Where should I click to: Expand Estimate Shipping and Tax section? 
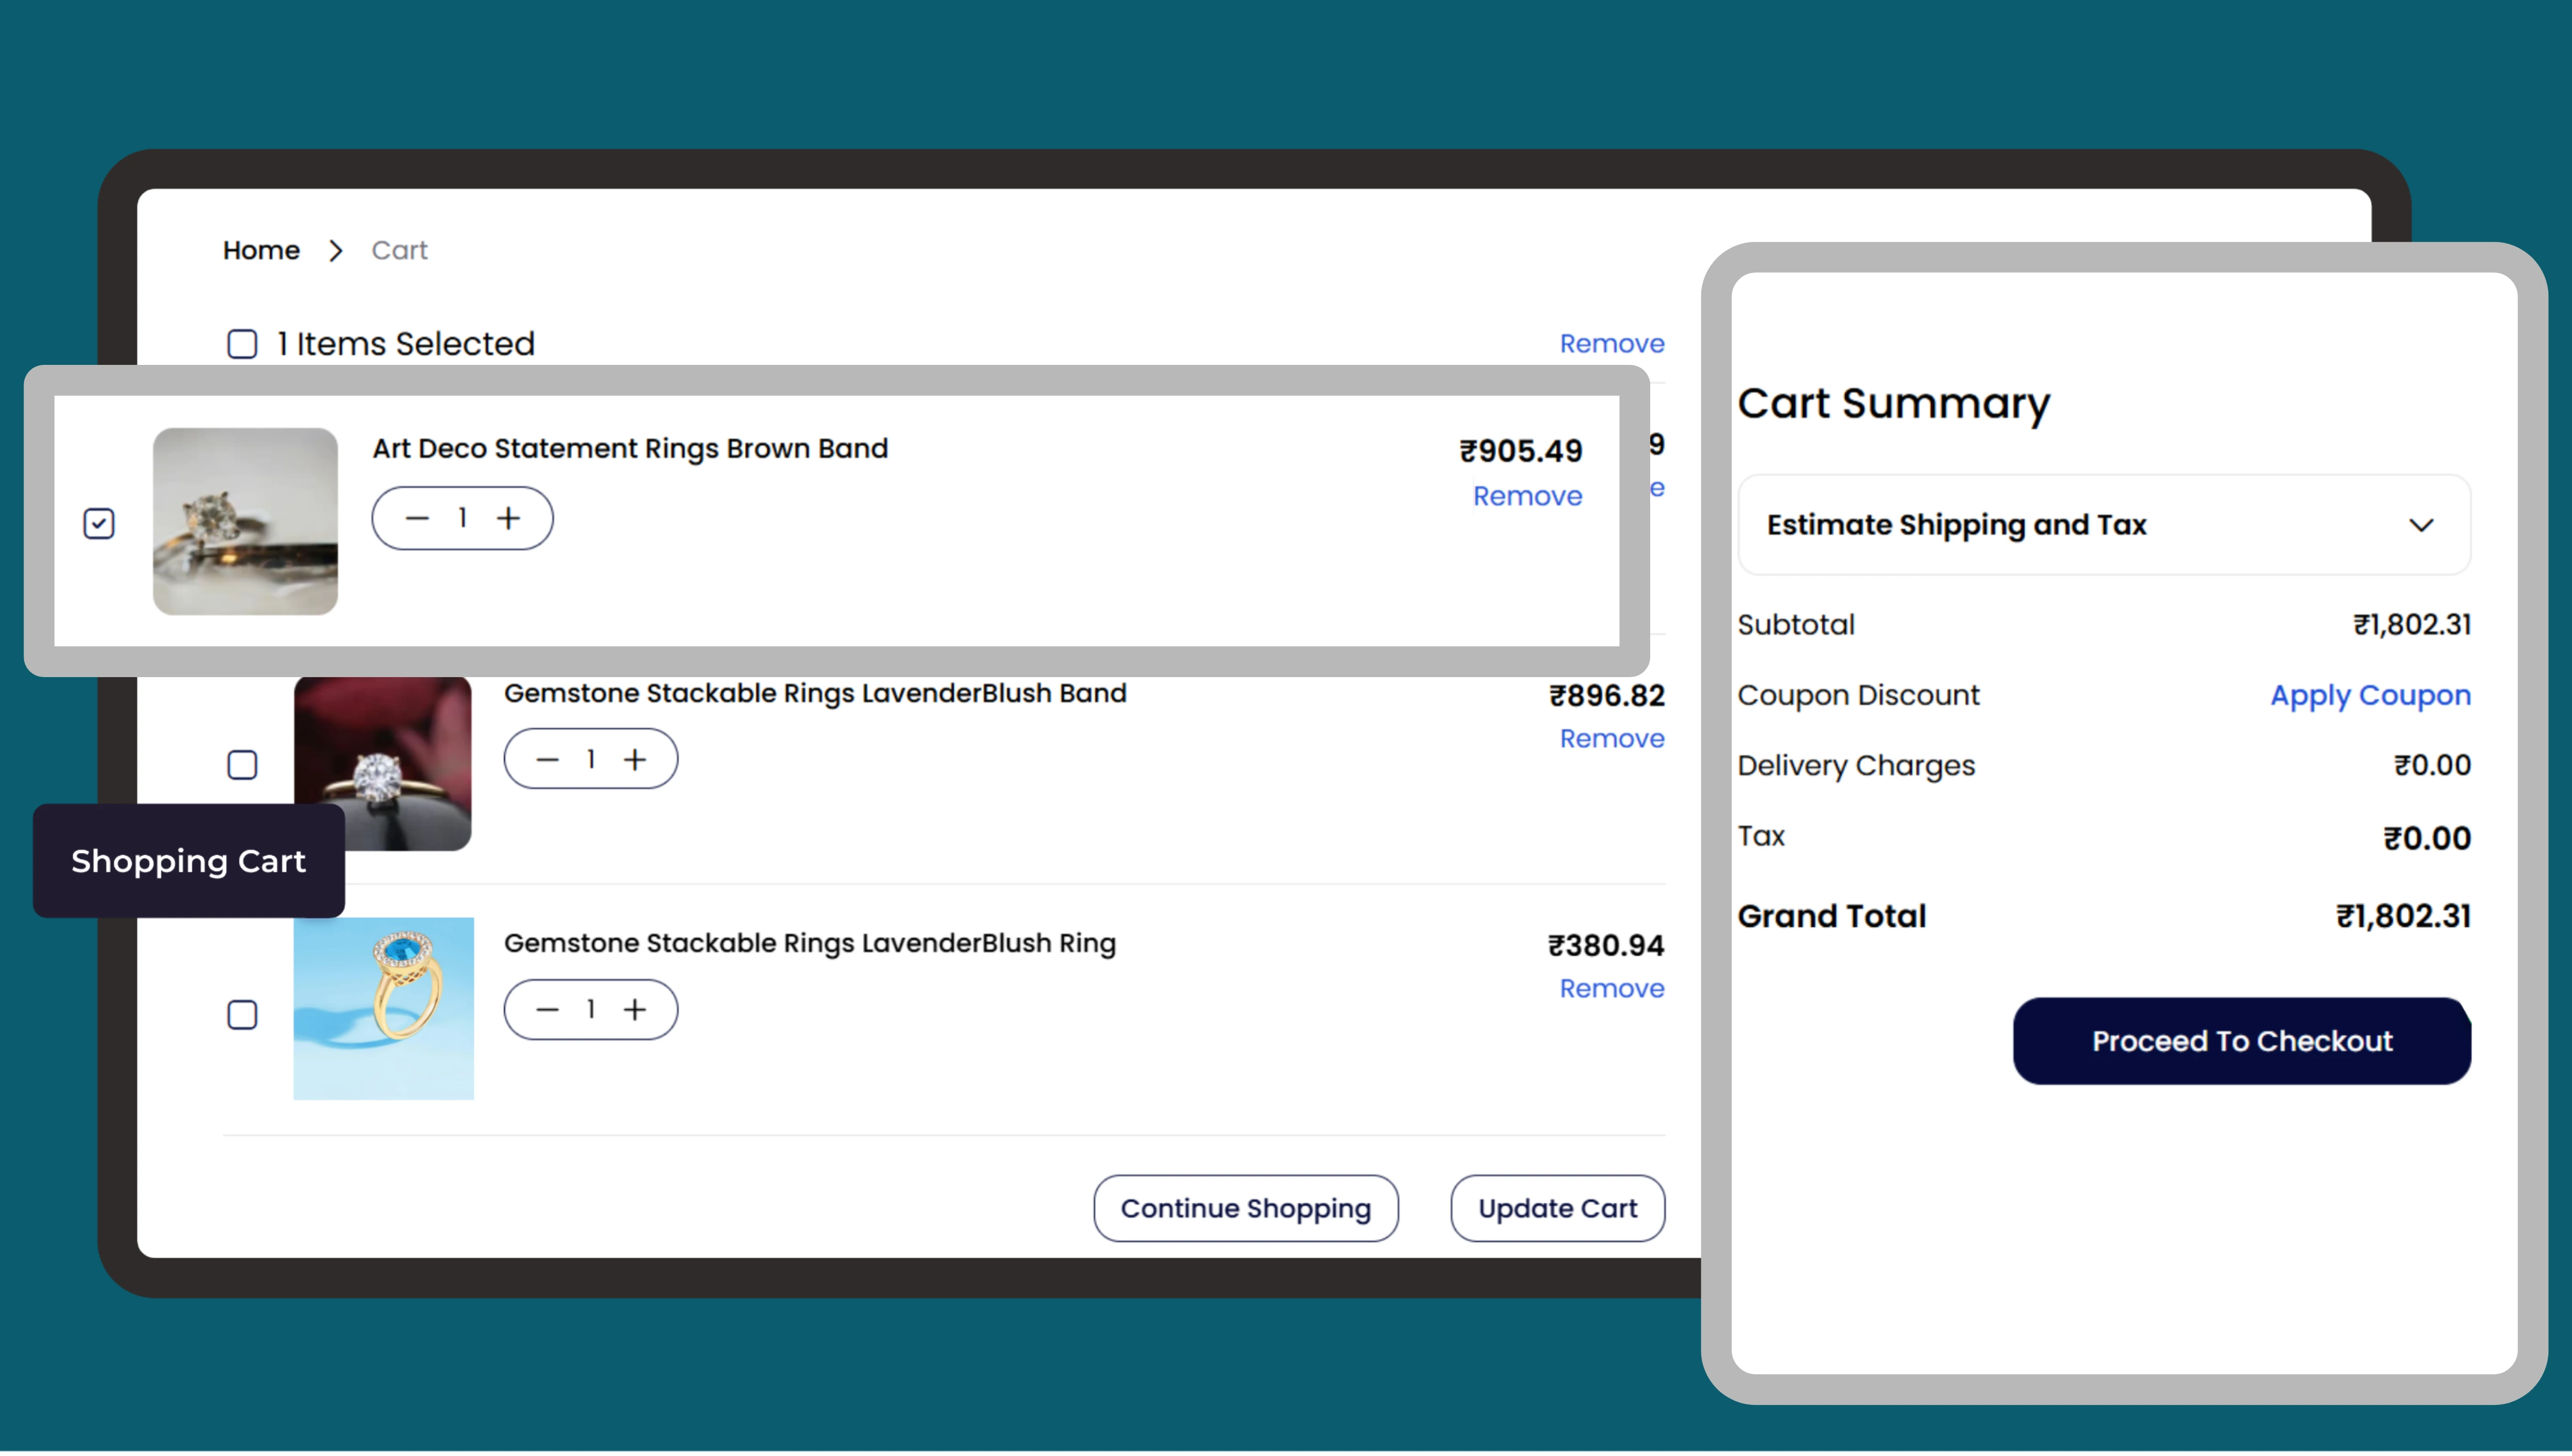click(1957, 525)
